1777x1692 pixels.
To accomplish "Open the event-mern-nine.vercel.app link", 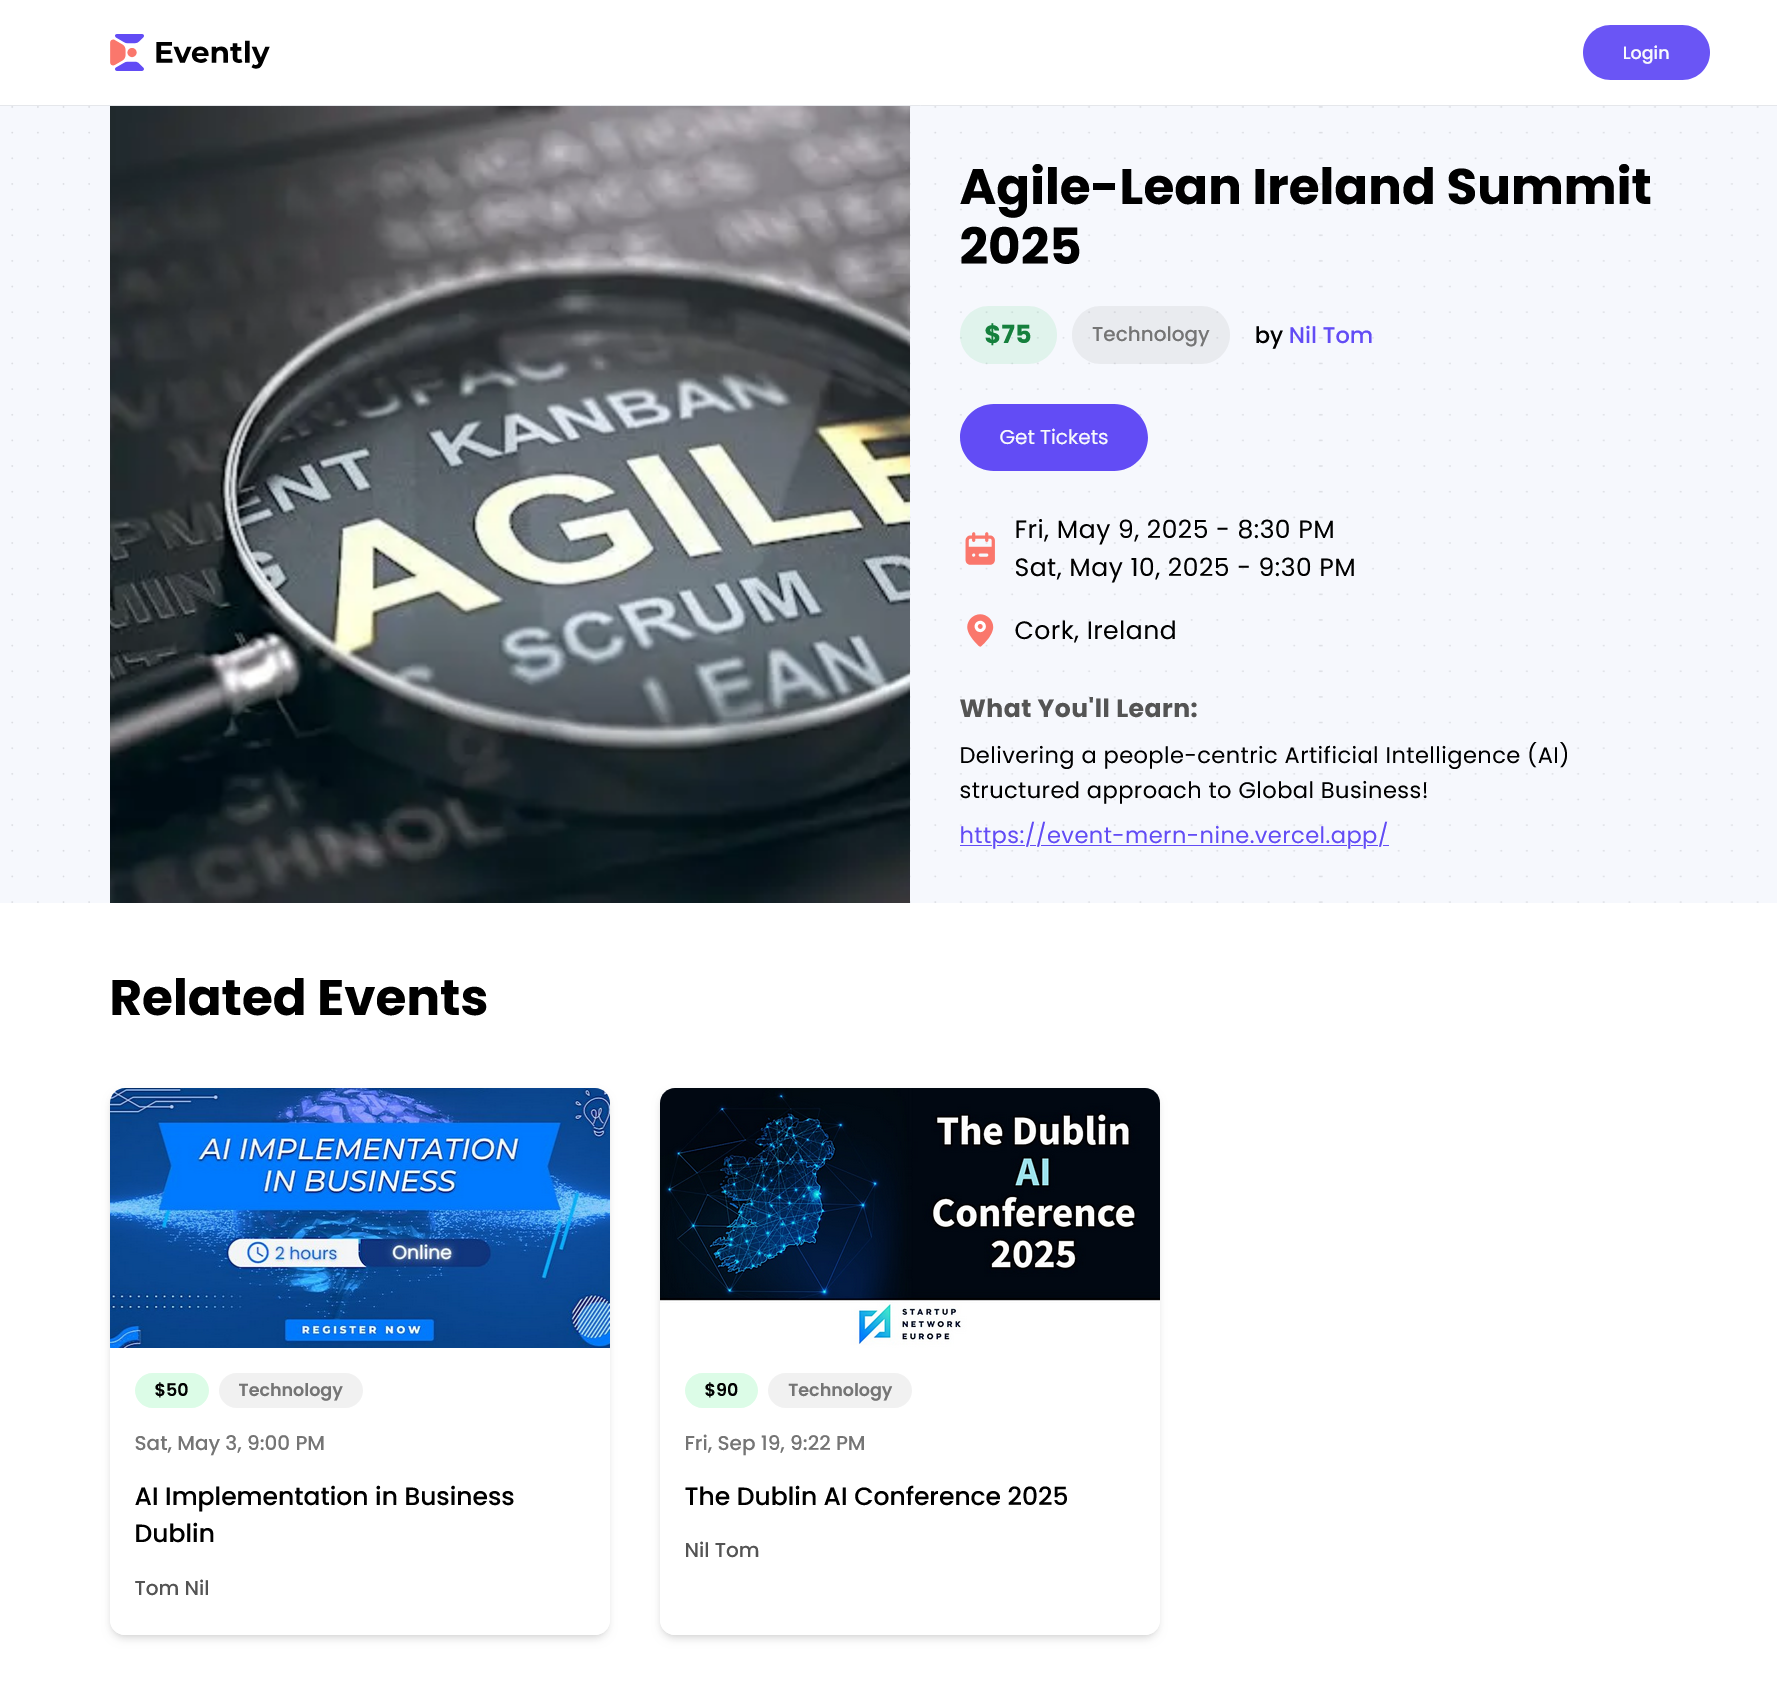I will coord(1173,834).
